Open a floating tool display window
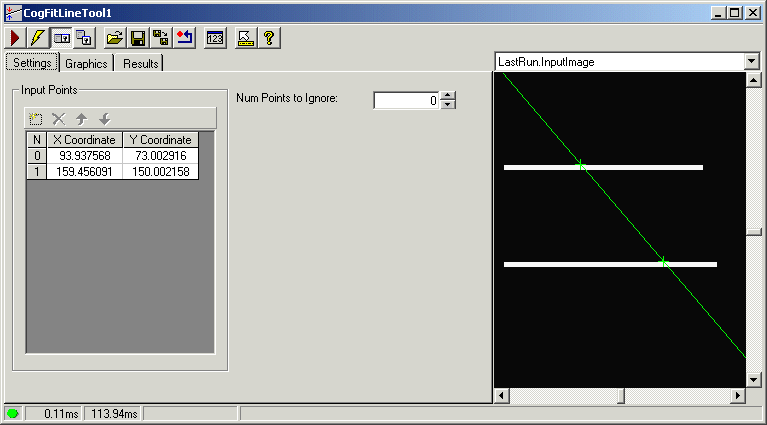 pyautogui.click(x=85, y=38)
